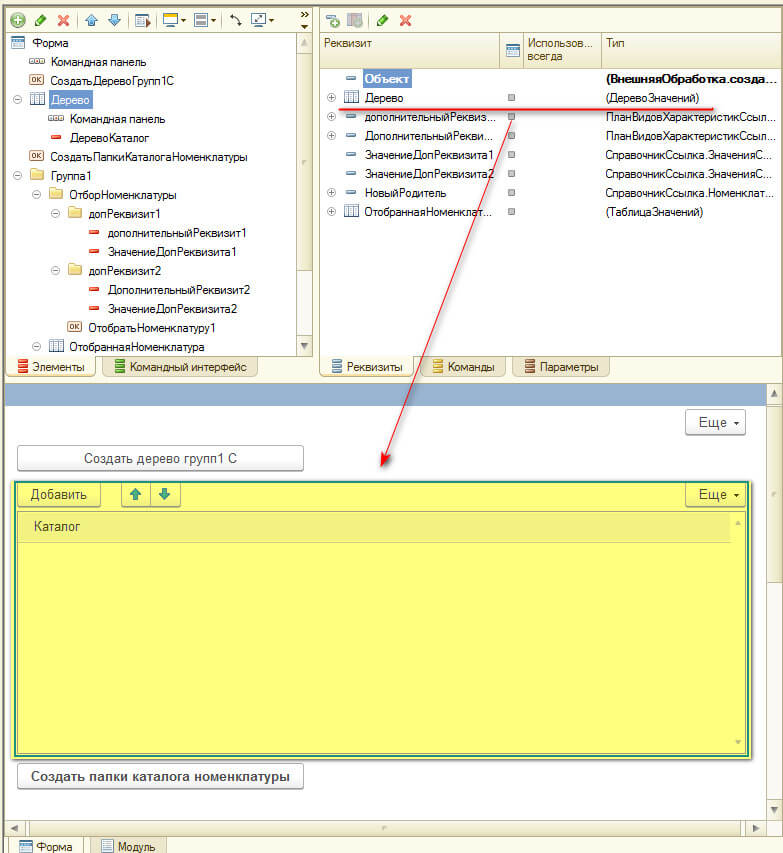Viewport: 783px width, 853px height.
Task: Switch to the Команды tab
Action: pos(462,367)
